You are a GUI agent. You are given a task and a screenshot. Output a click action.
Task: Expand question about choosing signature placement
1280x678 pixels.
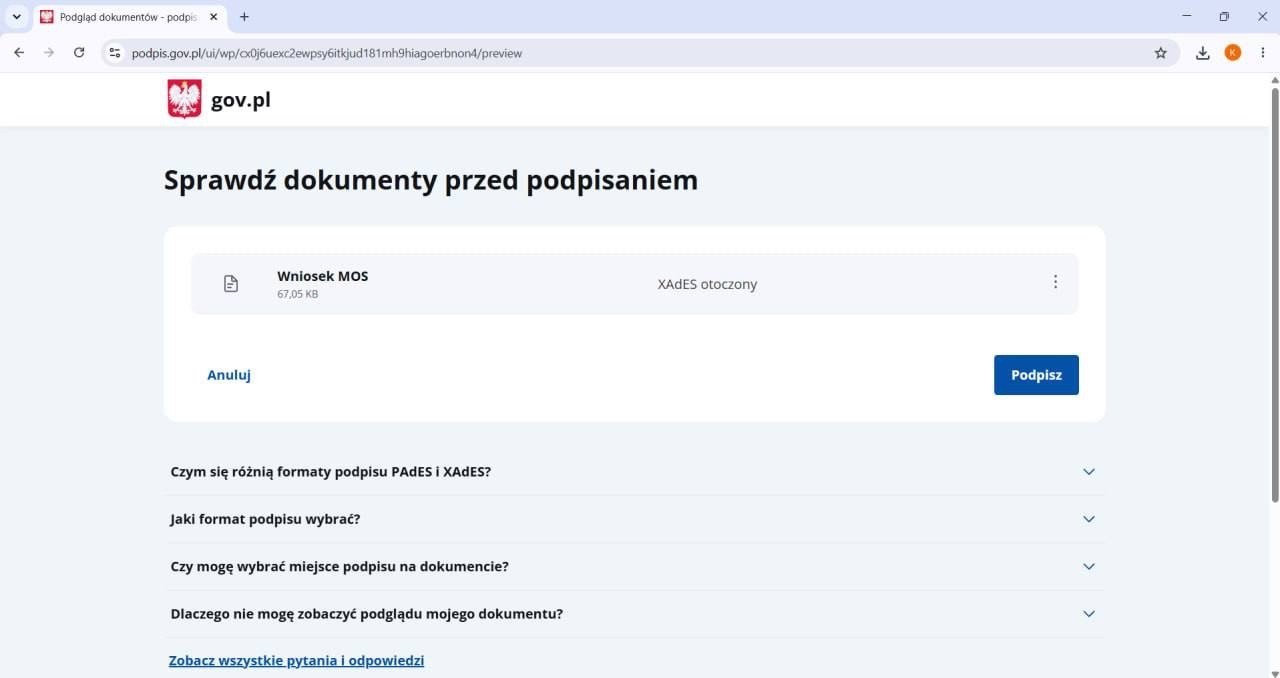[x=634, y=566]
